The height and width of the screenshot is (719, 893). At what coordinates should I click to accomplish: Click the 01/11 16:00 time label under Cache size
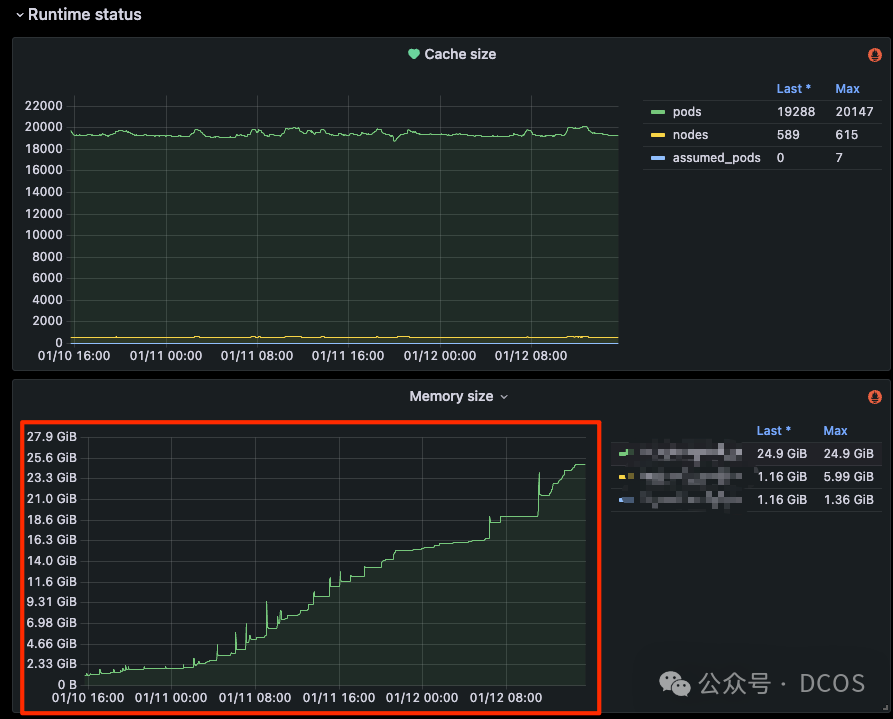pos(348,356)
